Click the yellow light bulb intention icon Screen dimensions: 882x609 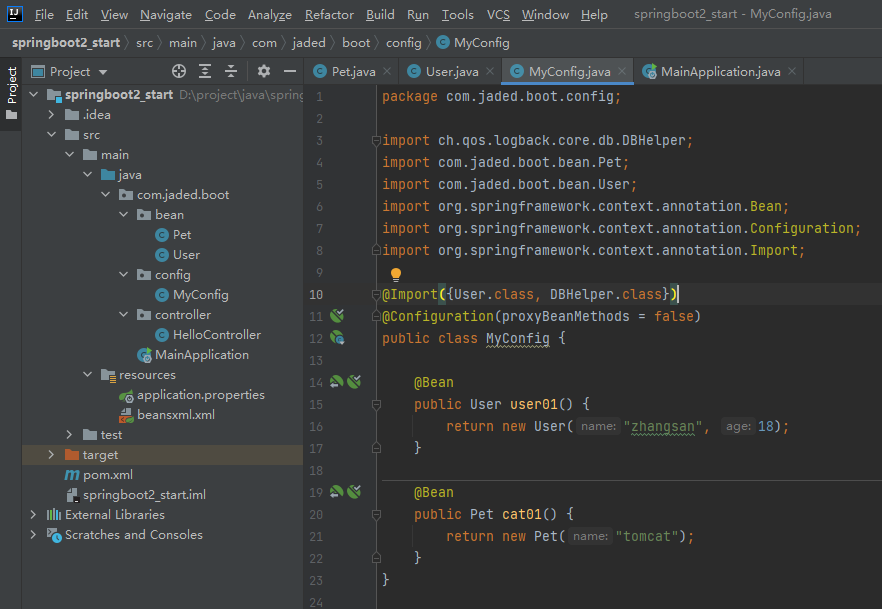tap(395, 274)
